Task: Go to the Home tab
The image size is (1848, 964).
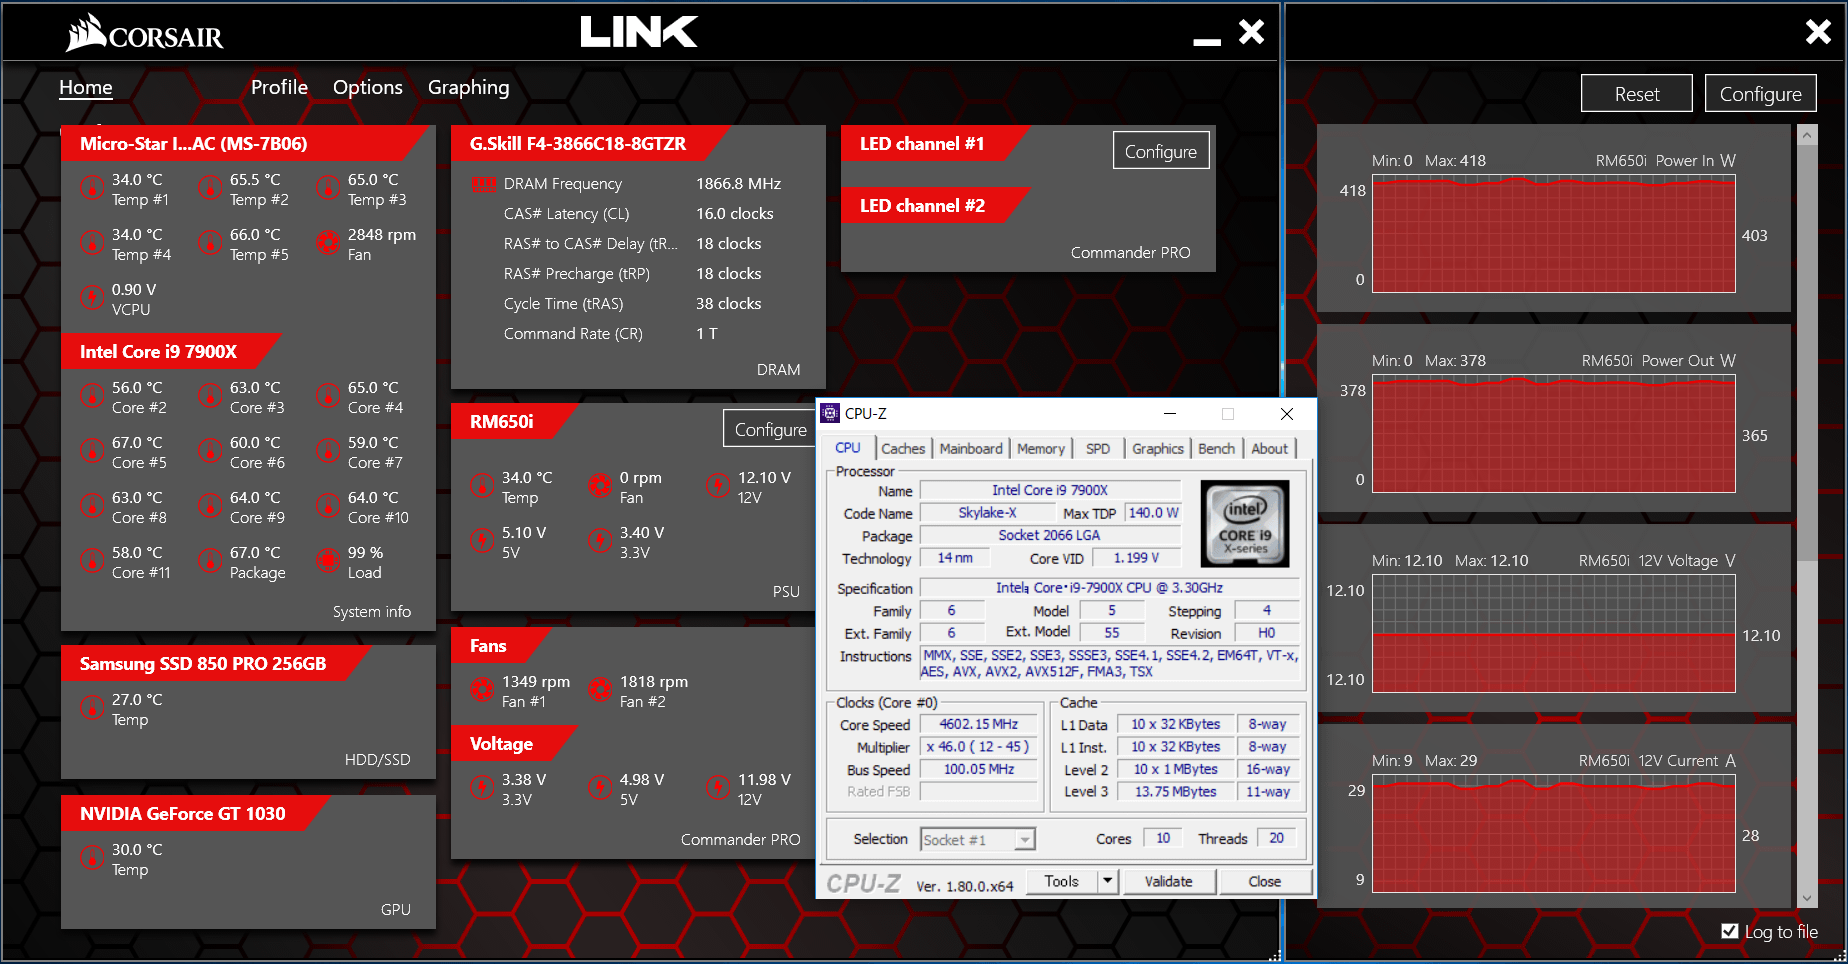Action: coord(86,87)
